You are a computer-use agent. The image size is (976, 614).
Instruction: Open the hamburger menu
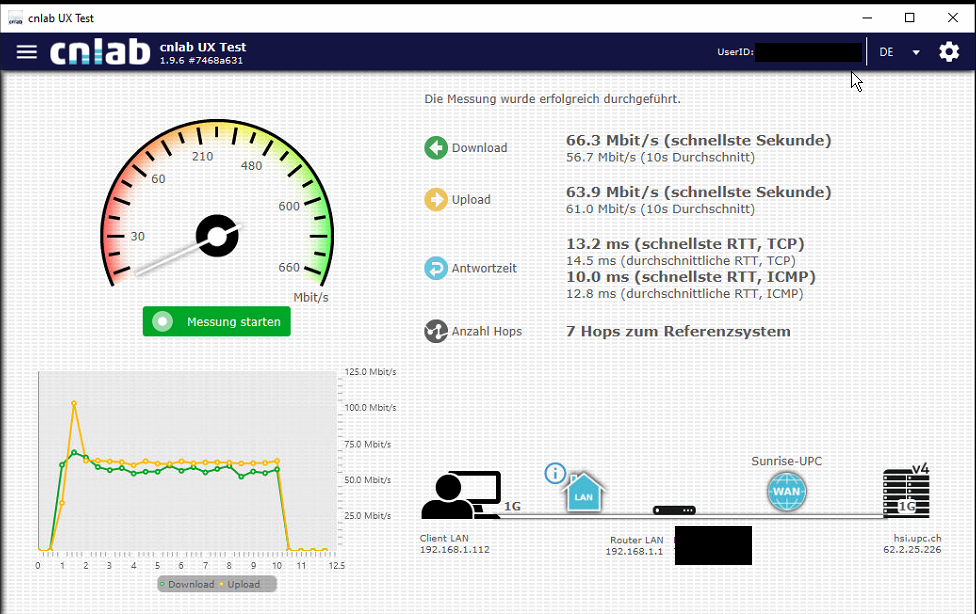tap(27, 52)
